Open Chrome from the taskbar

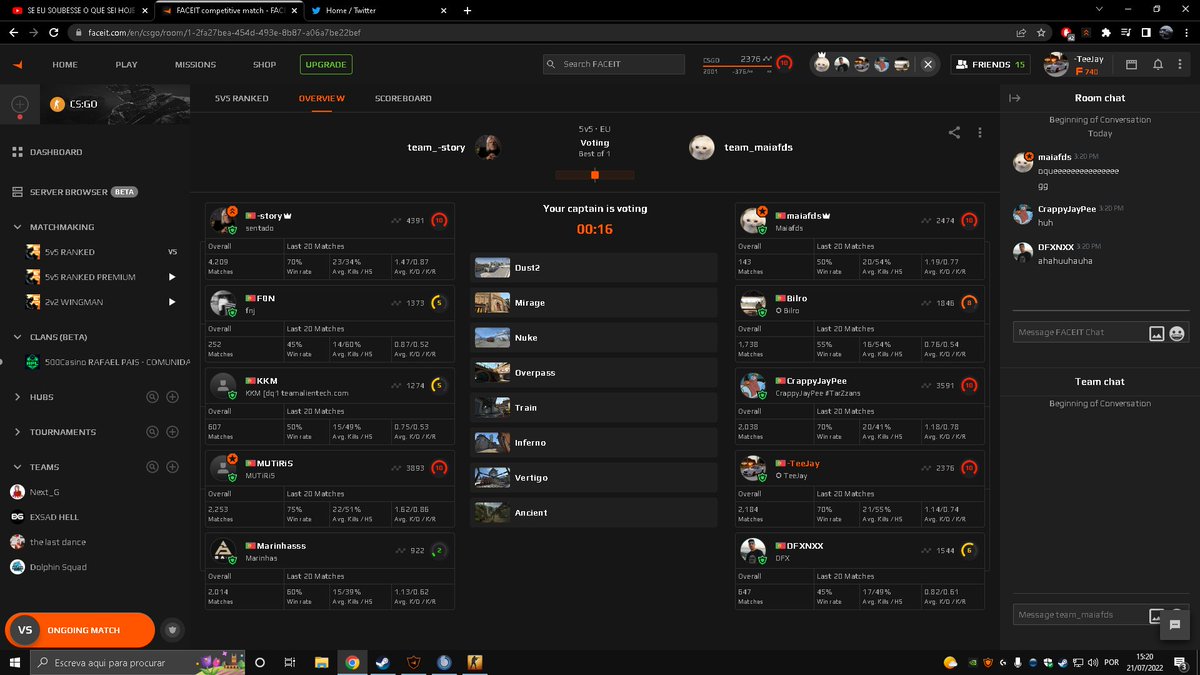(x=352, y=662)
